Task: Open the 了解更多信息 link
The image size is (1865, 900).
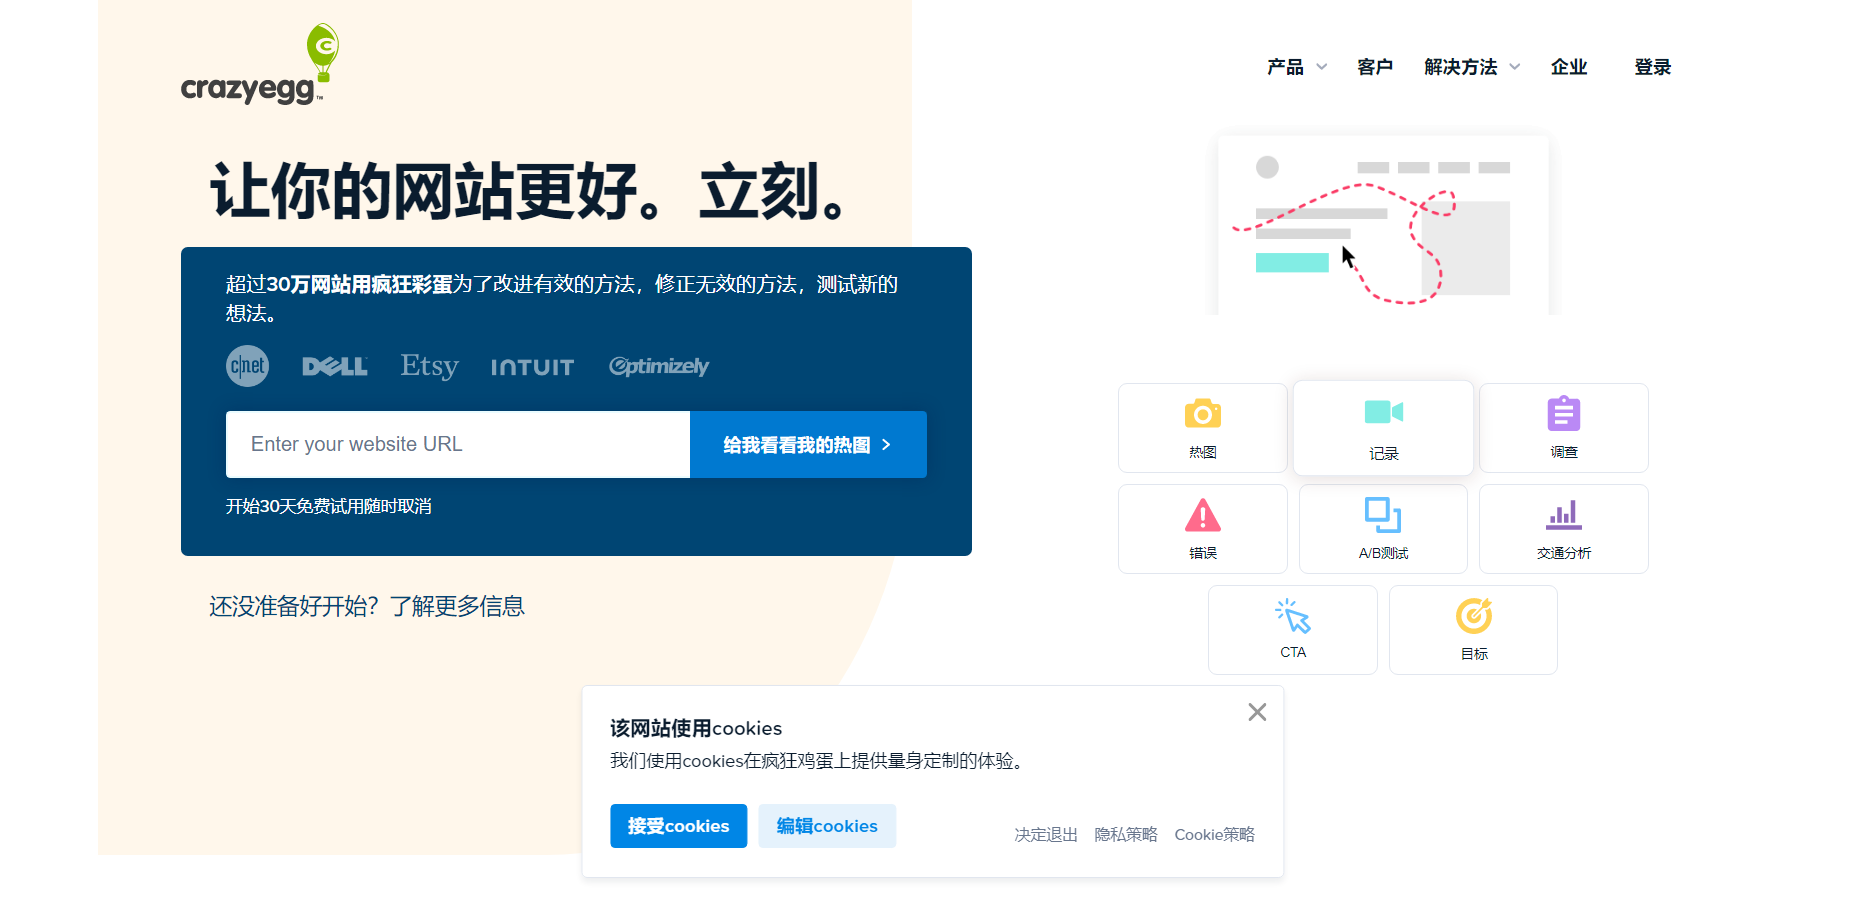Action: pos(457,606)
